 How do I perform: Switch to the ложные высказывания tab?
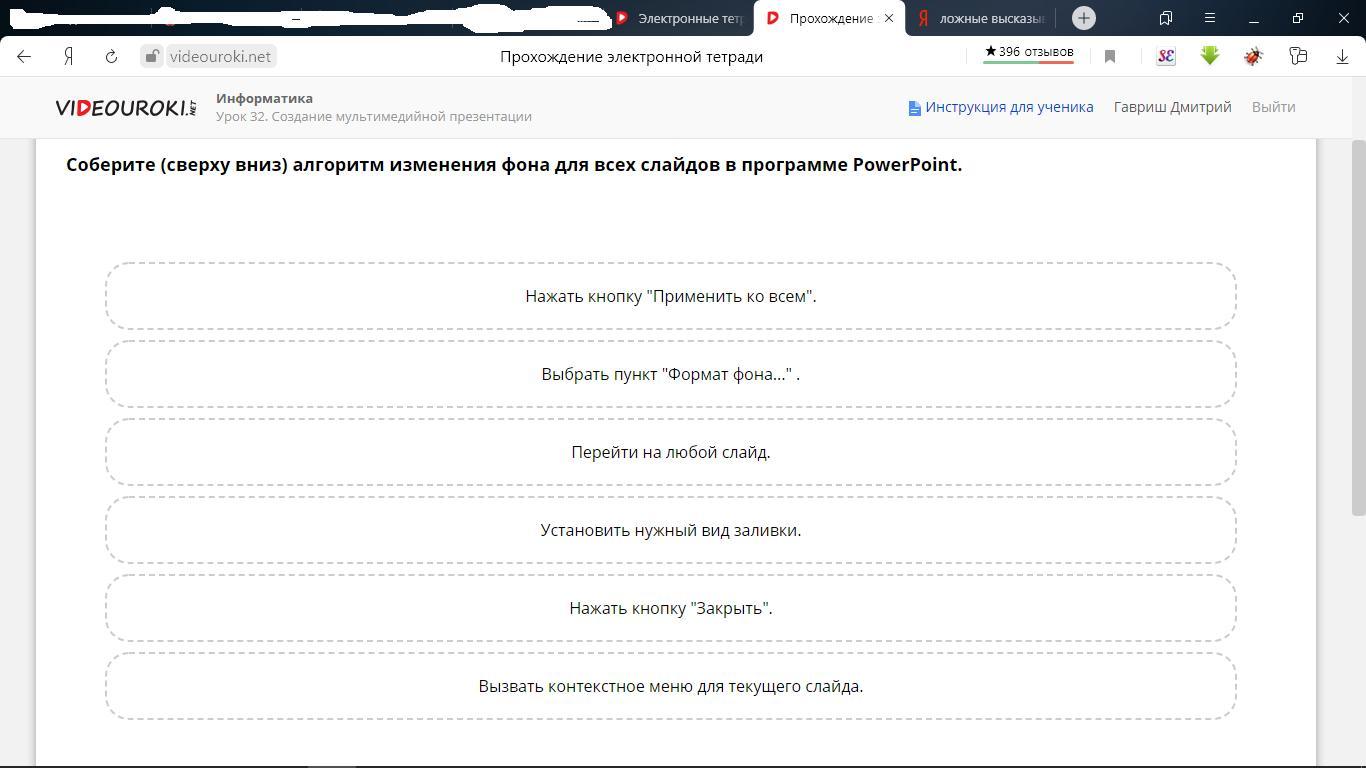(x=982, y=18)
